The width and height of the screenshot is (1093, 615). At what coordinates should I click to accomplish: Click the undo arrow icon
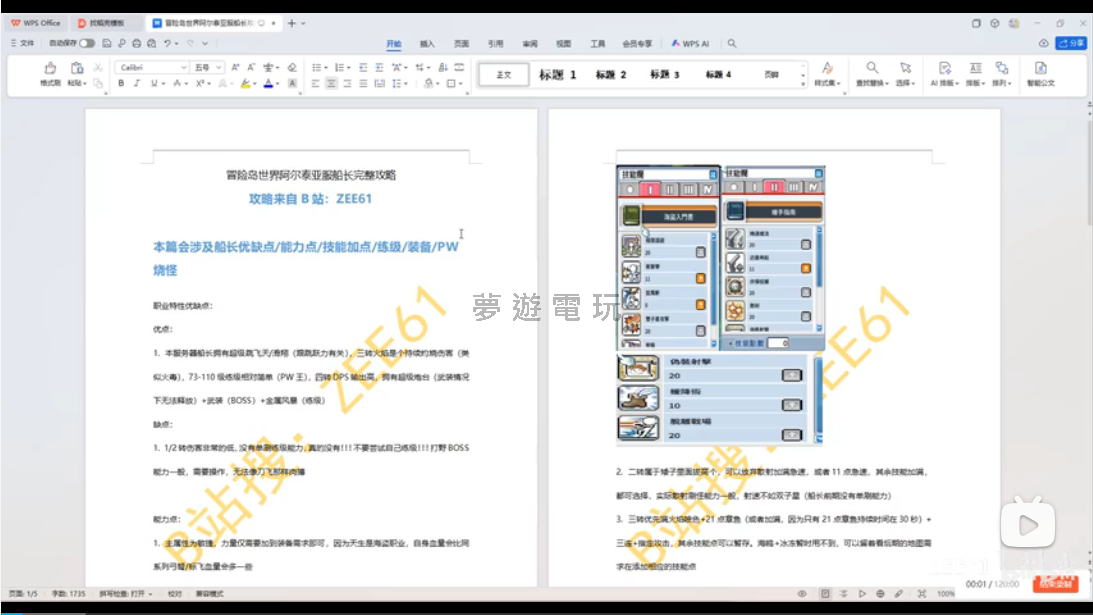[x=168, y=43]
